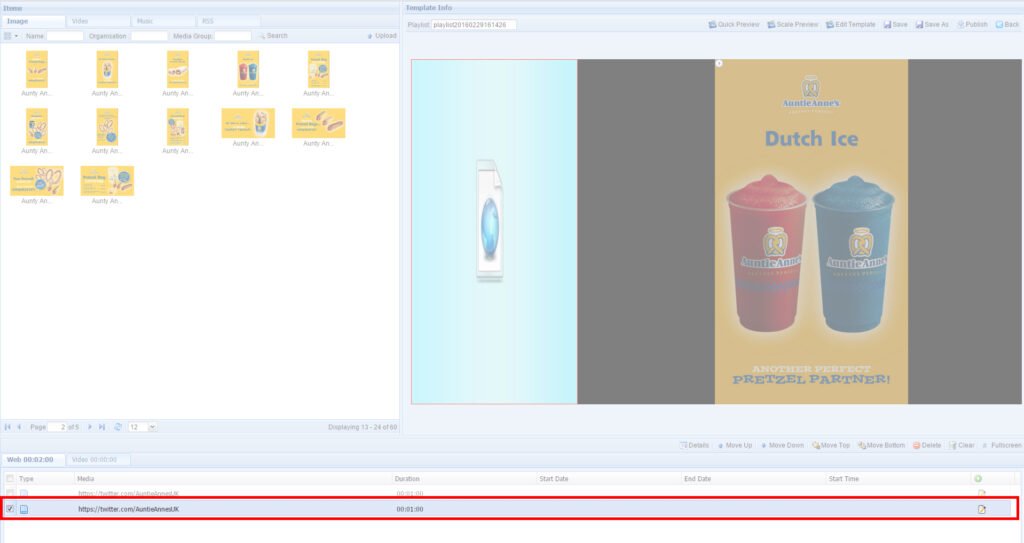
Task: Open the view mode dropdown next to Name
Action: (10, 36)
